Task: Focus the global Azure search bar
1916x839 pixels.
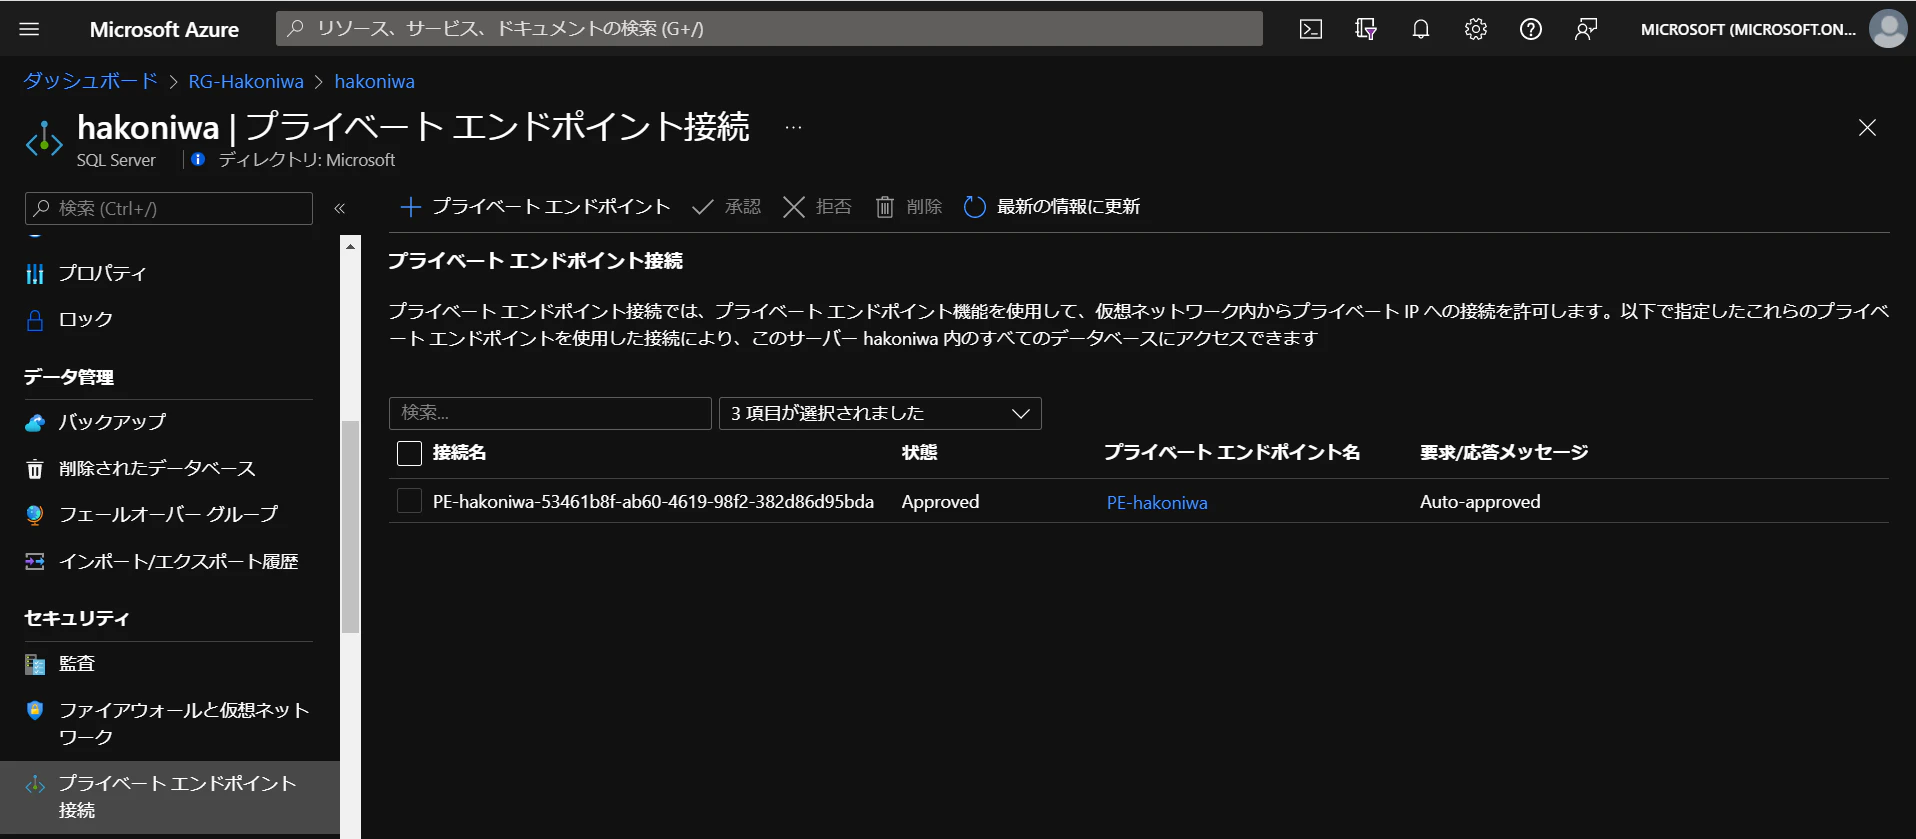Action: coord(769,29)
